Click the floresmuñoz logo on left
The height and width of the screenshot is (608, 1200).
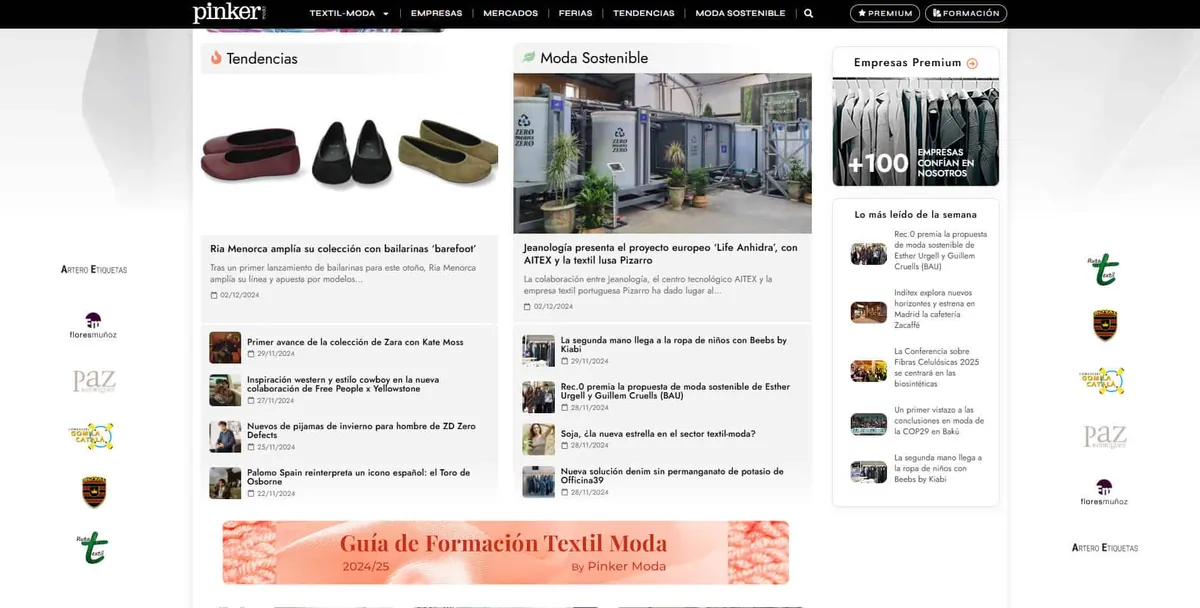click(x=93, y=326)
